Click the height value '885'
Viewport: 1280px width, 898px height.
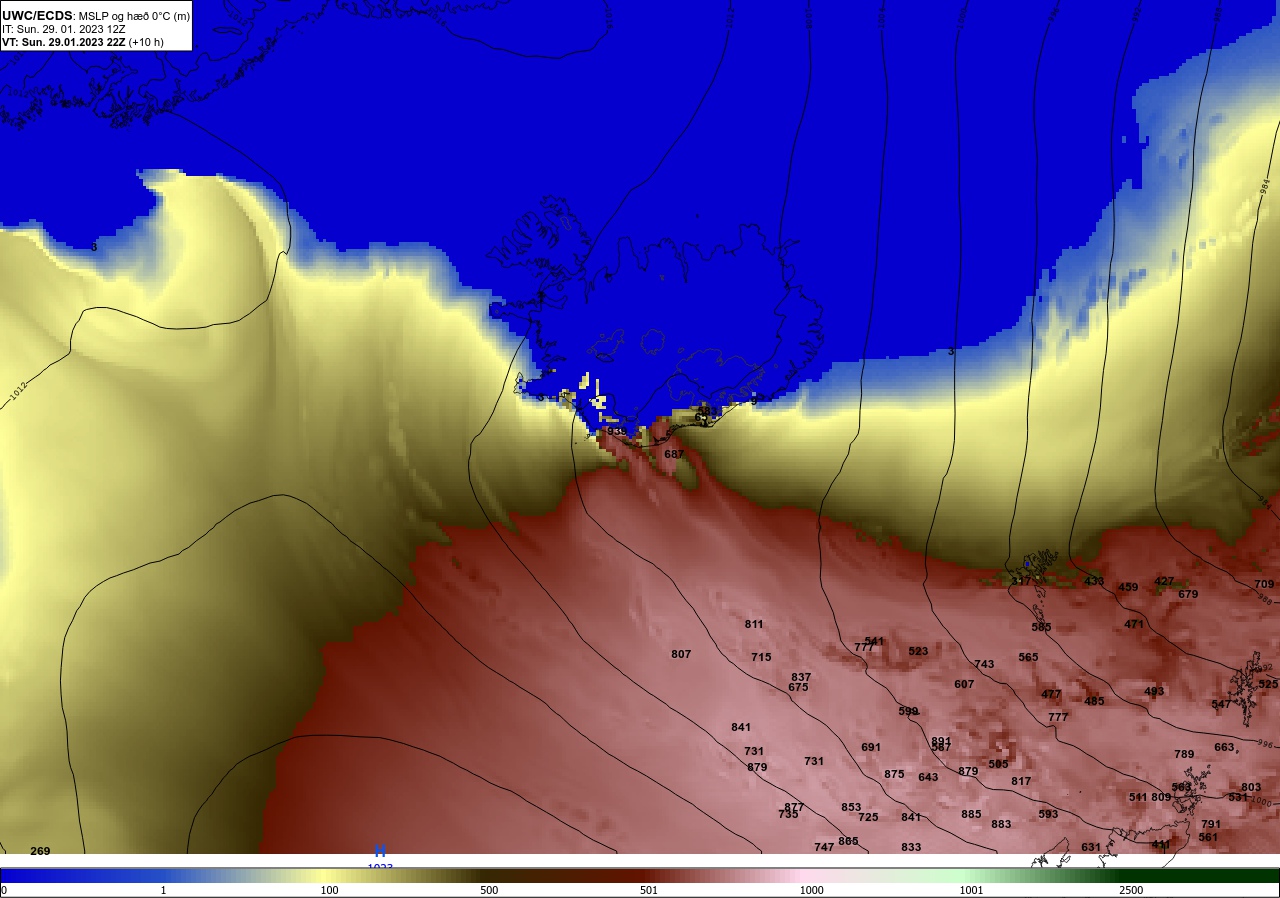pos(971,814)
